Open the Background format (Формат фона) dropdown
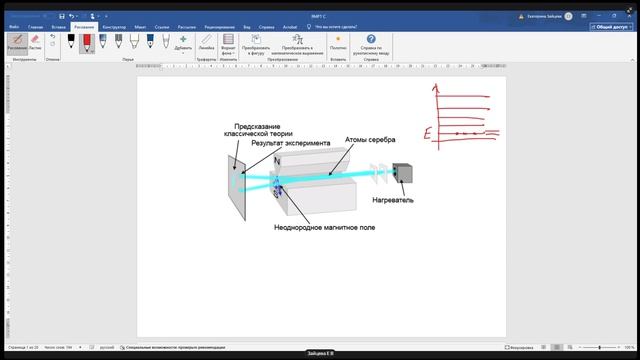 click(228, 45)
